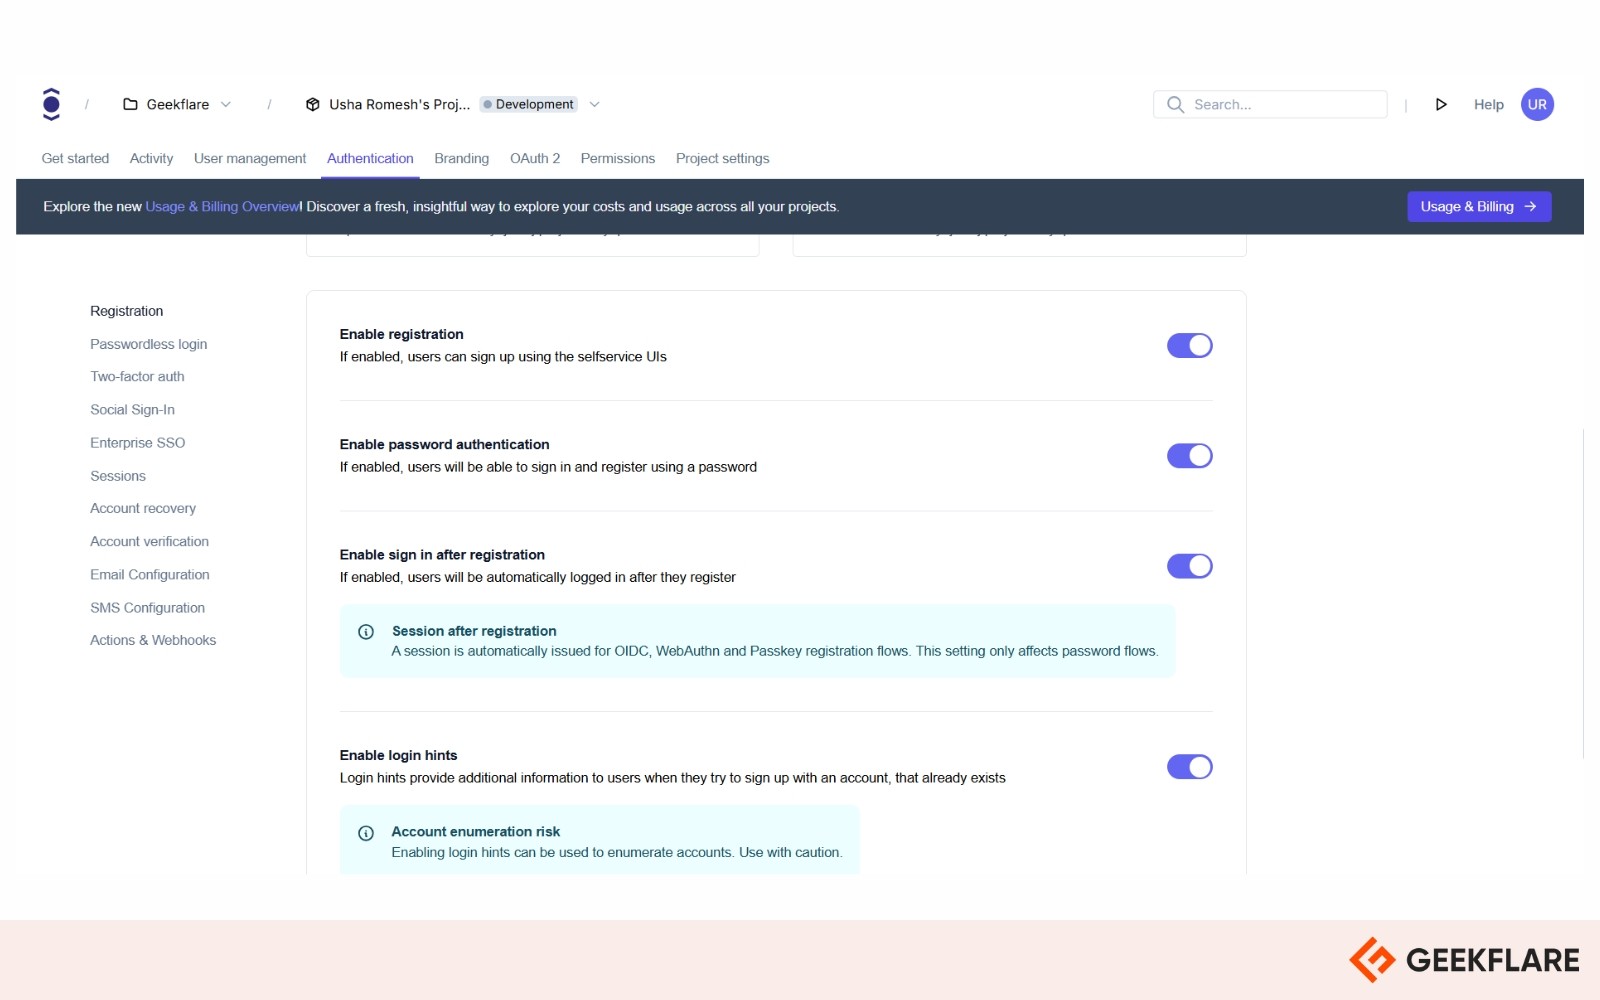Click into the Search input field

(x=1270, y=104)
